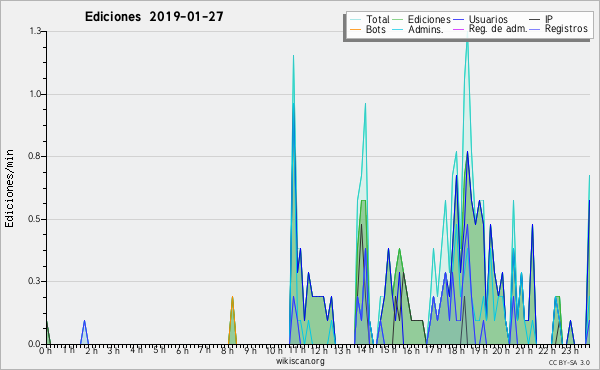Click the '12 h' x-axis label
The width and height of the screenshot is (600, 370).
[x=319, y=351]
